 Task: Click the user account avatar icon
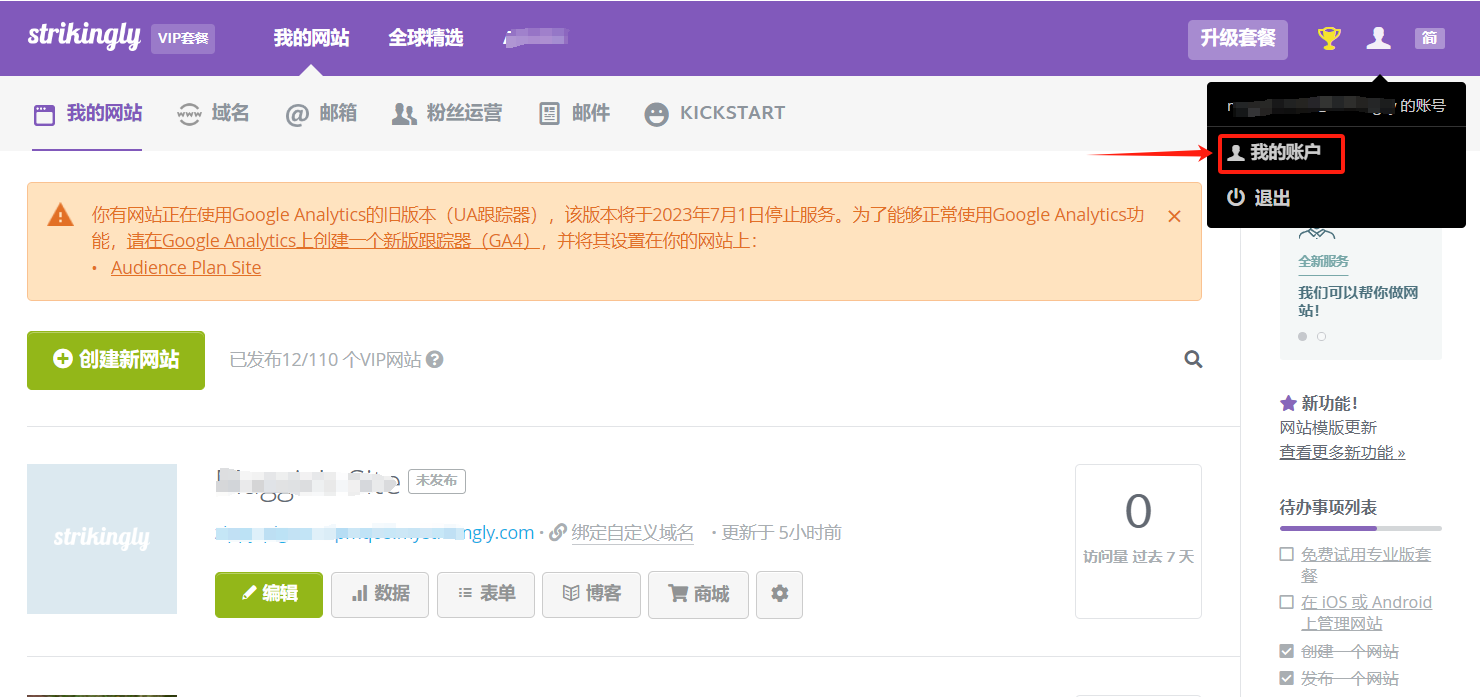1378,37
